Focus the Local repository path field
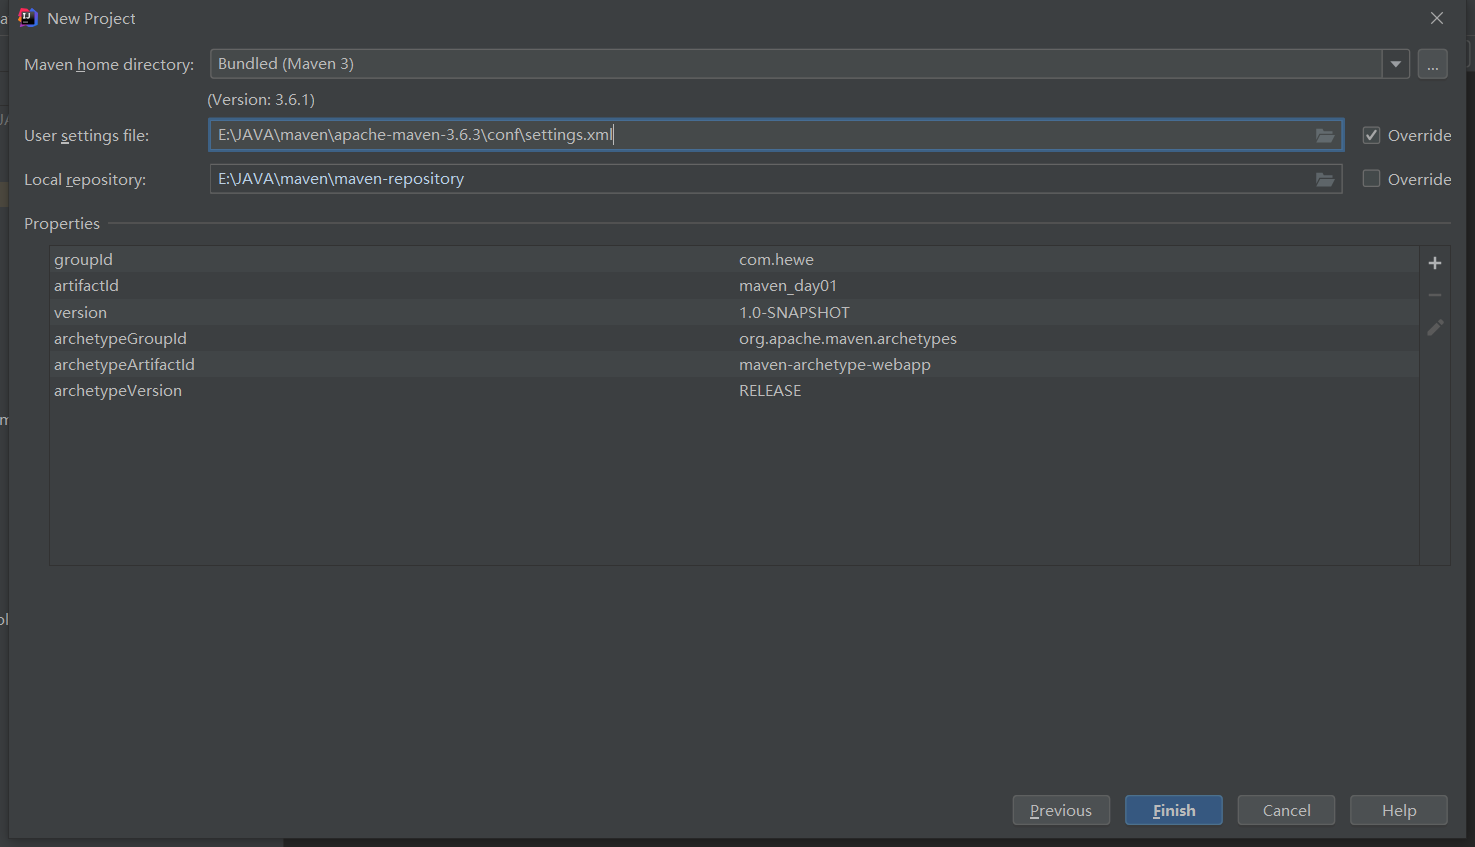 [x=776, y=179]
